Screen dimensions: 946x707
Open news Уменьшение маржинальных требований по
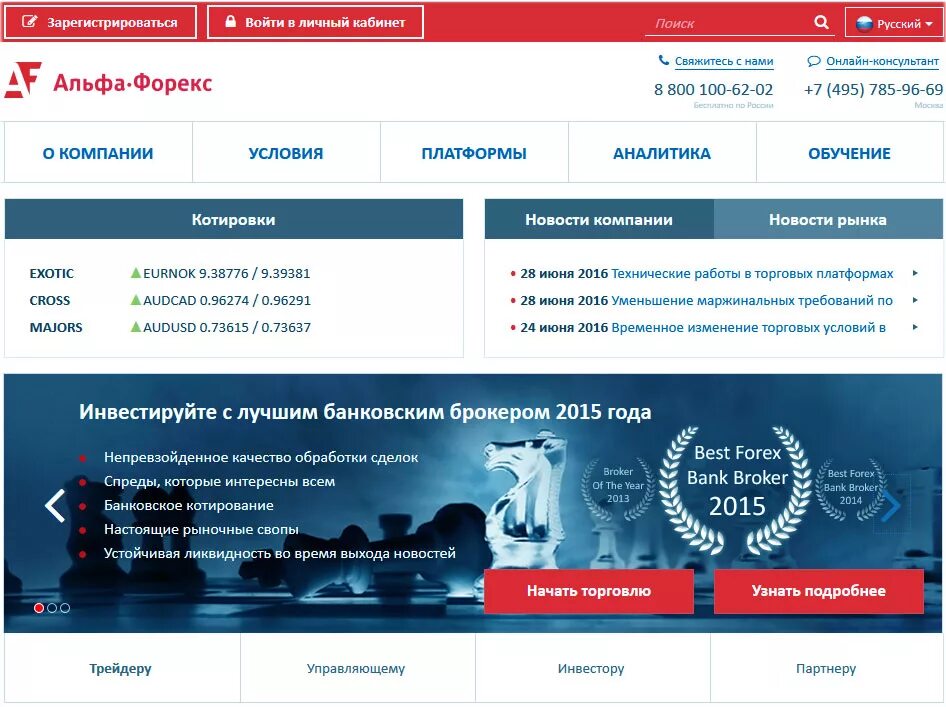(x=752, y=300)
